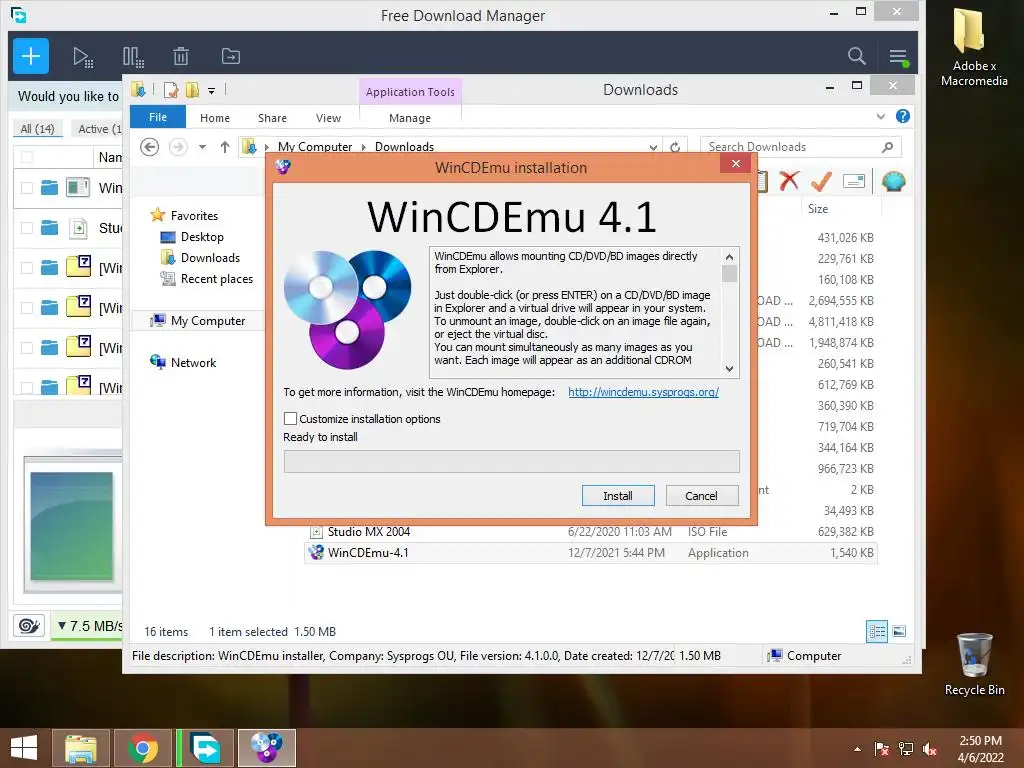
Task: Click the globe shell icon in Downloads window
Action: [x=893, y=181]
